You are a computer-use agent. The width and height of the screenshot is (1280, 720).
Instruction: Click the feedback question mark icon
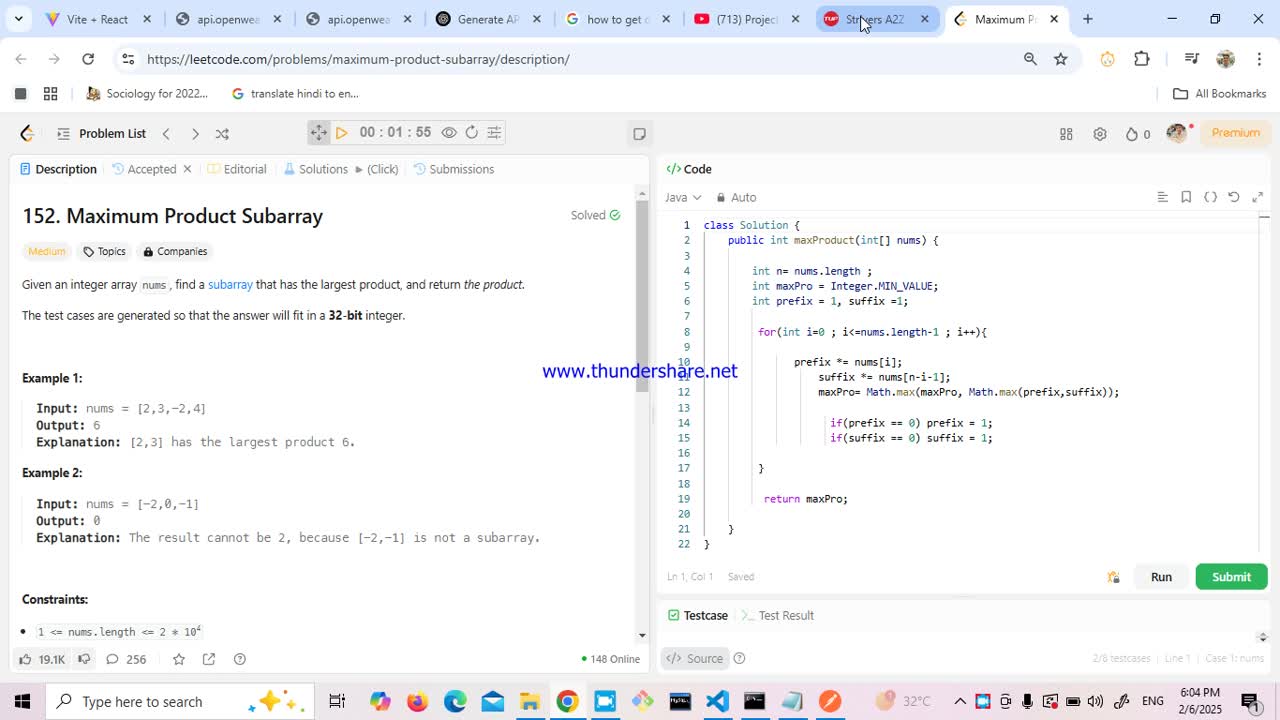[x=240, y=659]
